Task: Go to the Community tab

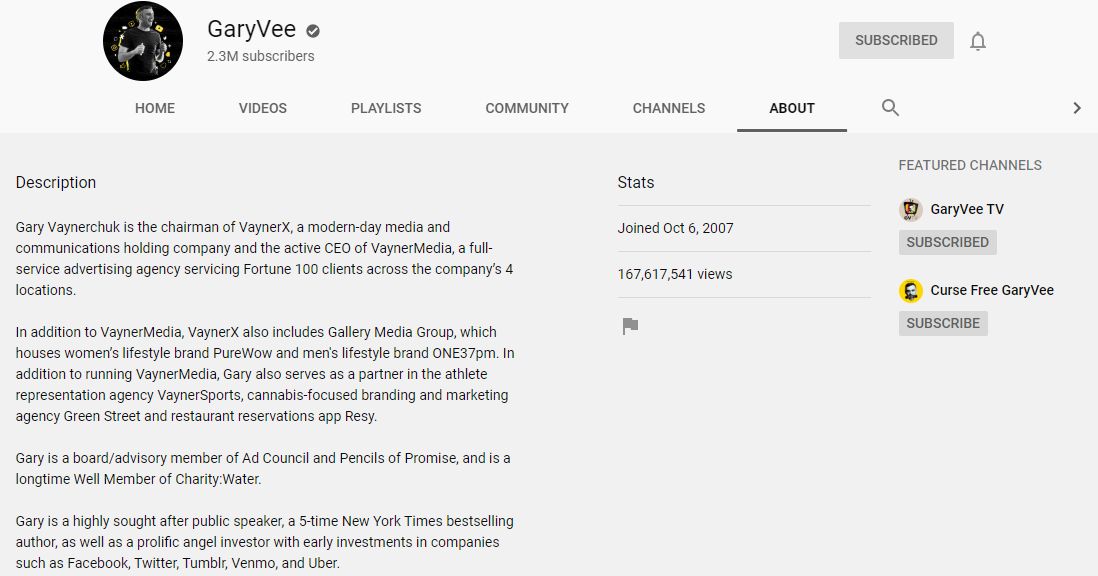Action: point(527,108)
